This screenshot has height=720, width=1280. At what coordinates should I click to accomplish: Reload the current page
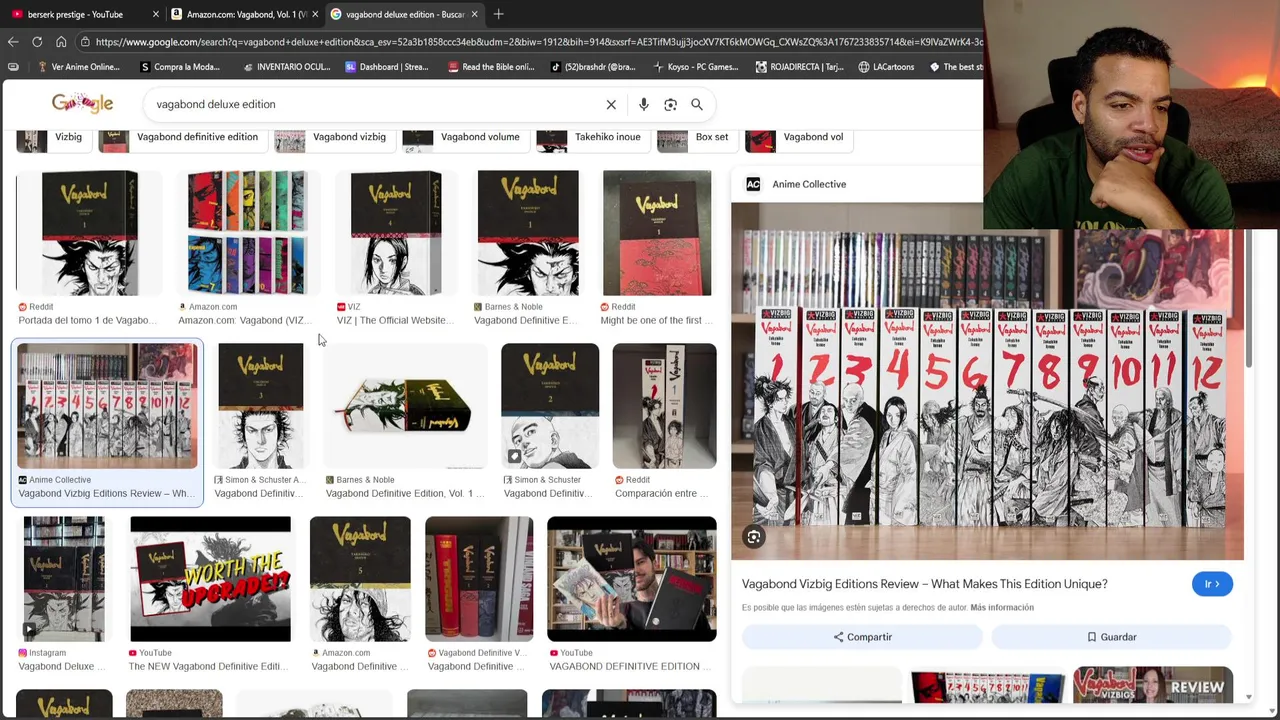tap(37, 42)
